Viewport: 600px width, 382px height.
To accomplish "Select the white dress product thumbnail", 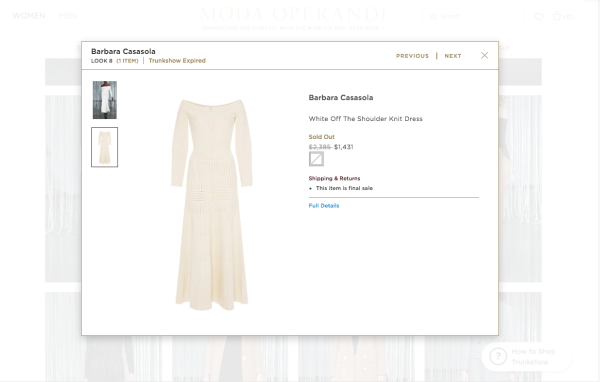I will click(x=104, y=147).
